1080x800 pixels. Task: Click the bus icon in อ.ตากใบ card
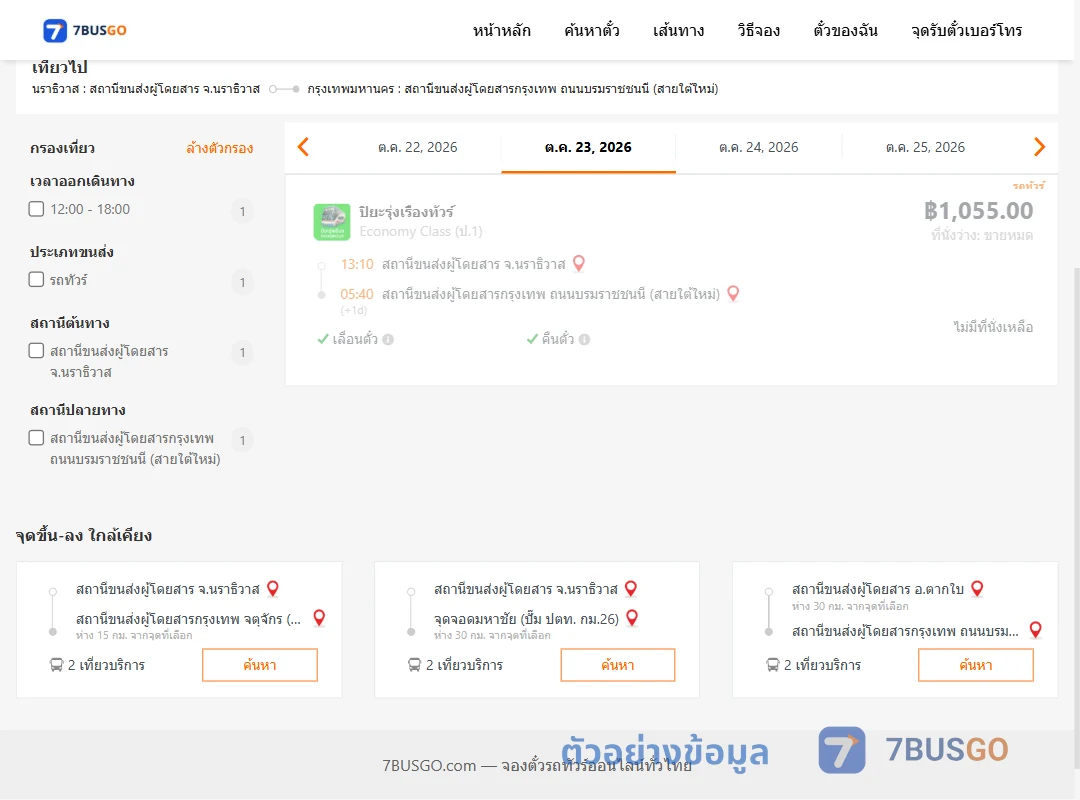[773, 665]
